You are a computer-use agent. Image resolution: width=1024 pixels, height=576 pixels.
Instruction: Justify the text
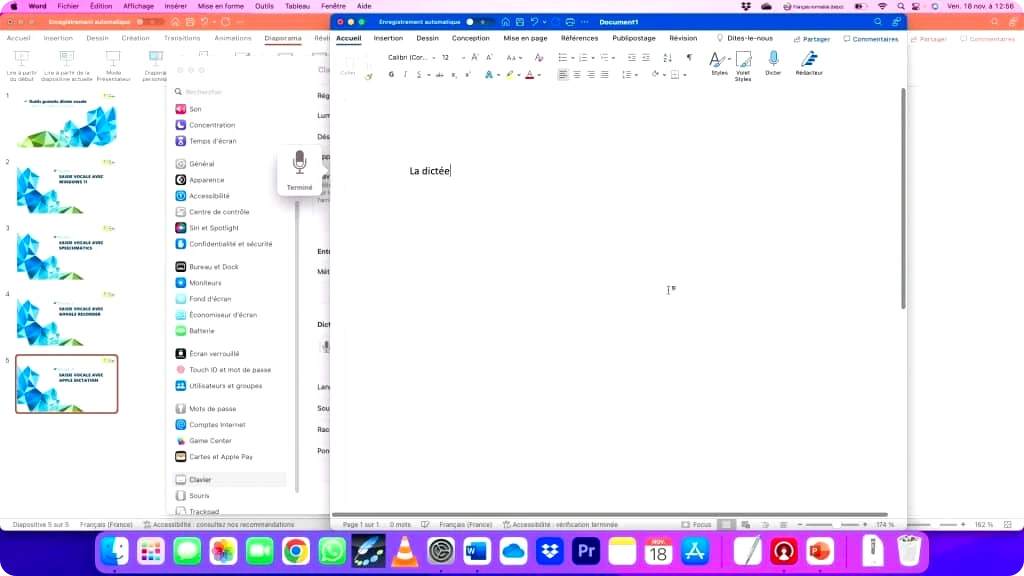pos(605,75)
